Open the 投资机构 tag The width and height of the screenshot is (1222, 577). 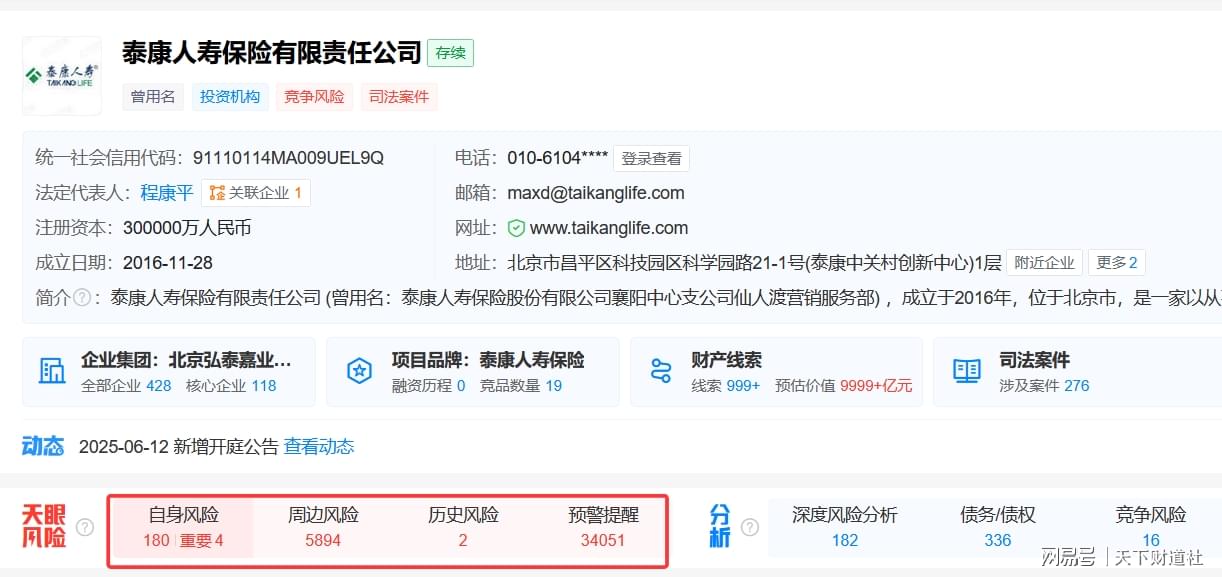tap(230, 97)
